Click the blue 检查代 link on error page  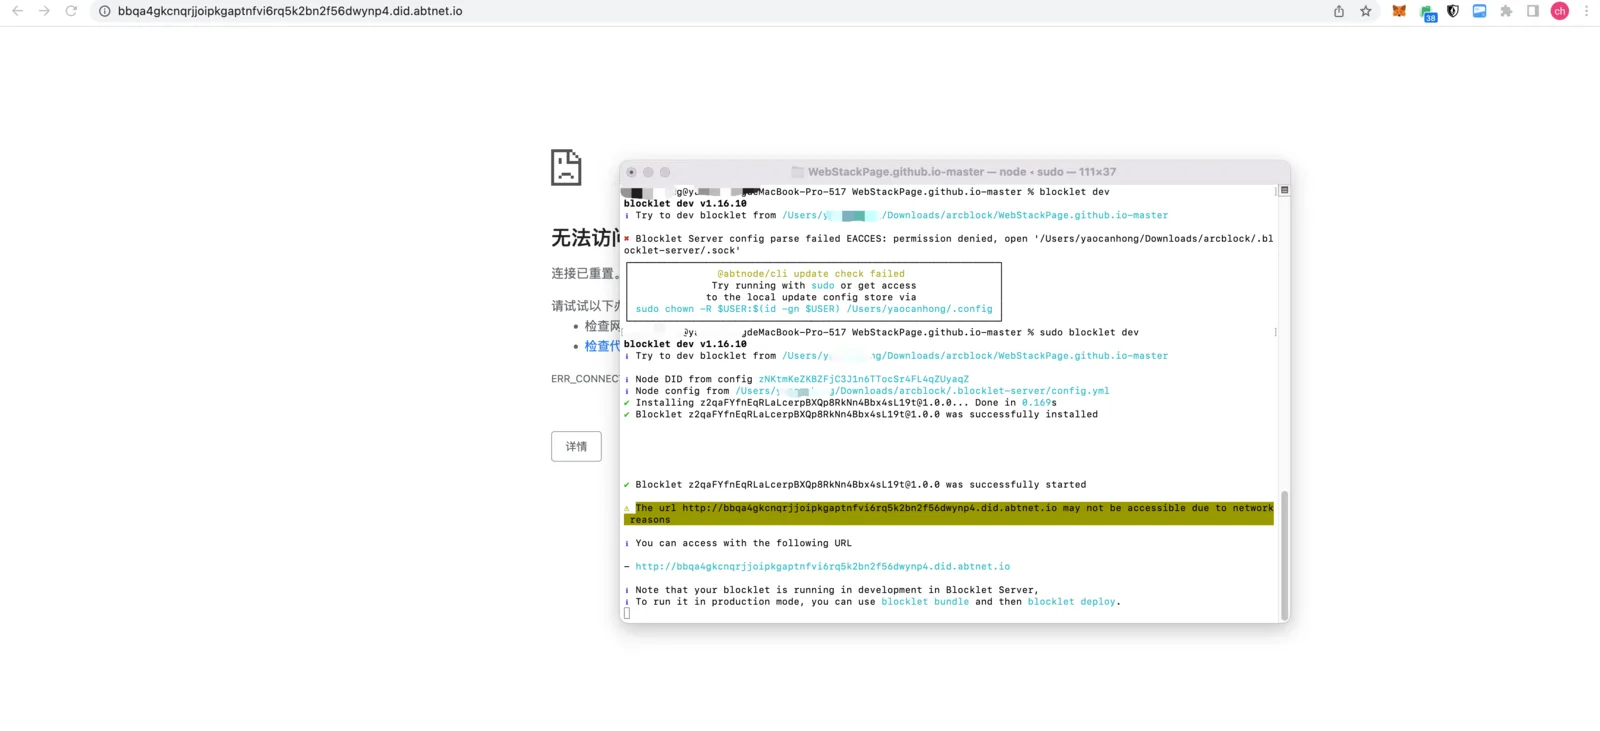tap(602, 346)
